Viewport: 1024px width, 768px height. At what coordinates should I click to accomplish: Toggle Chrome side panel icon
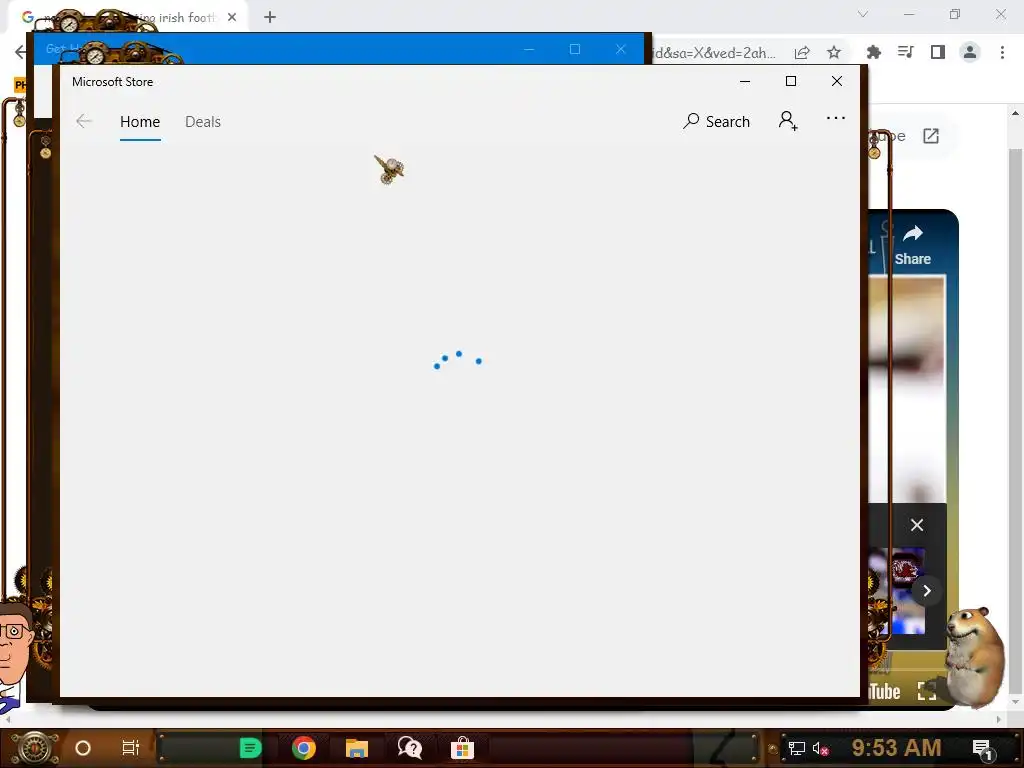pos(938,52)
